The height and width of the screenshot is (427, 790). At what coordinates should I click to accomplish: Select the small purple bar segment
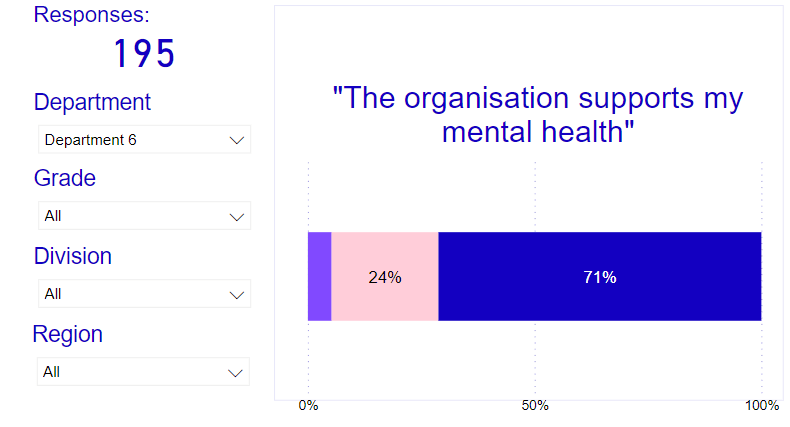(x=319, y=276)
